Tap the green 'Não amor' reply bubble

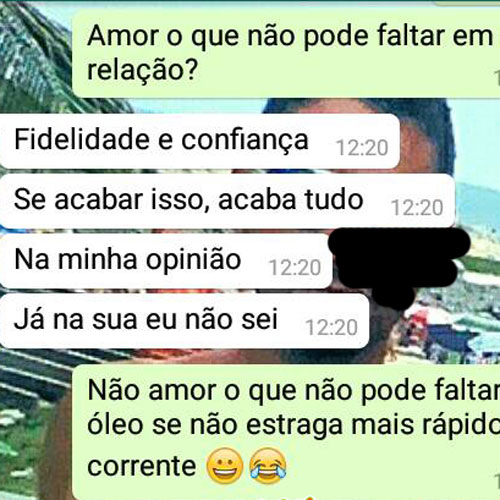tap(286, 432)
